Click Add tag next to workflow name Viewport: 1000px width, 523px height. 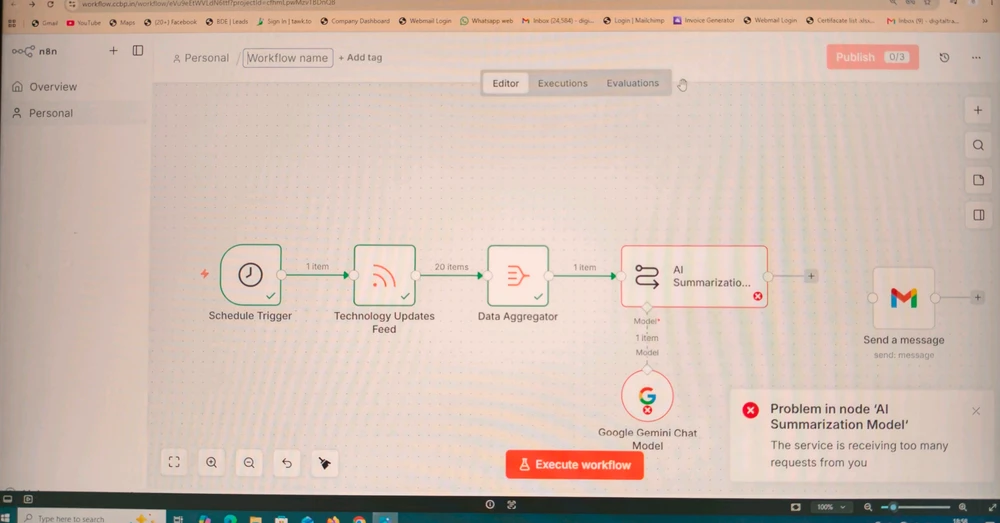360,57
